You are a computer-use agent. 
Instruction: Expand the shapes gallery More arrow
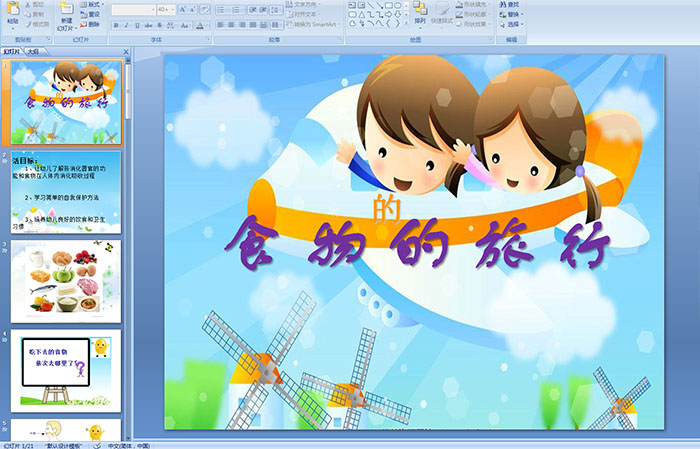406,23
